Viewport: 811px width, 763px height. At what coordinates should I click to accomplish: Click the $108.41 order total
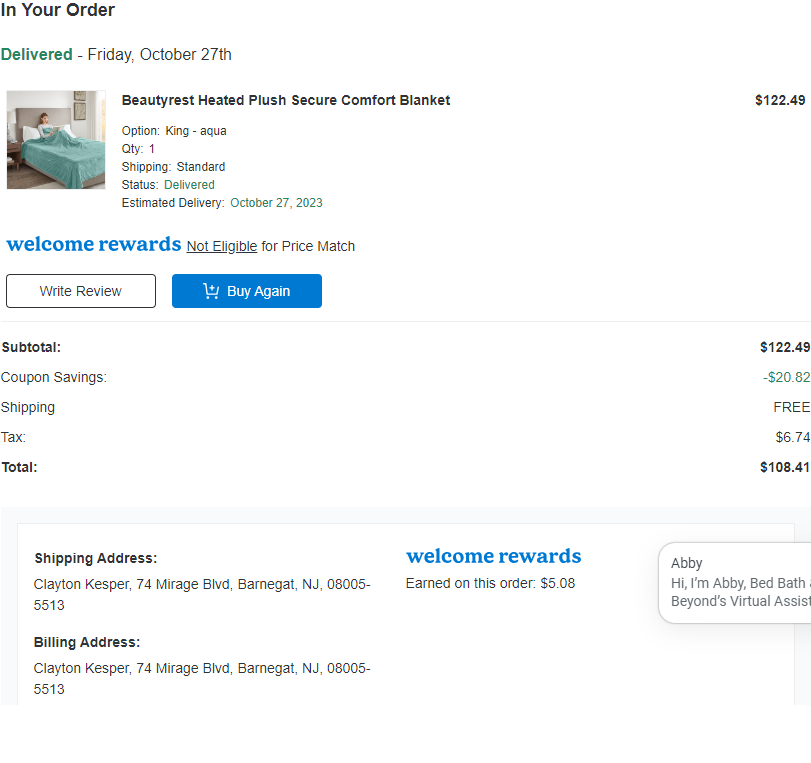pos(785,468)
